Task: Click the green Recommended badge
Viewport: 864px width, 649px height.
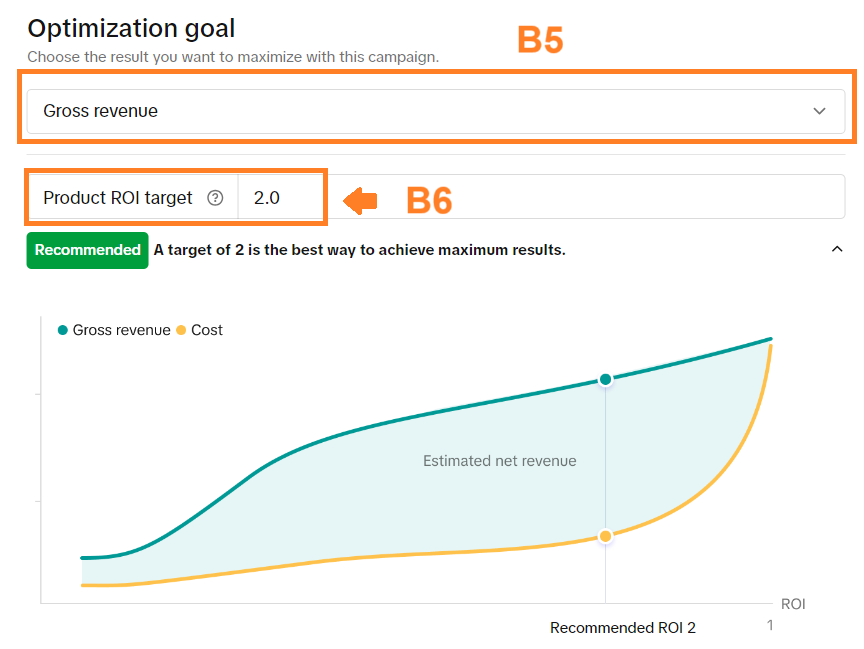Action: click(x=88, y=250)
